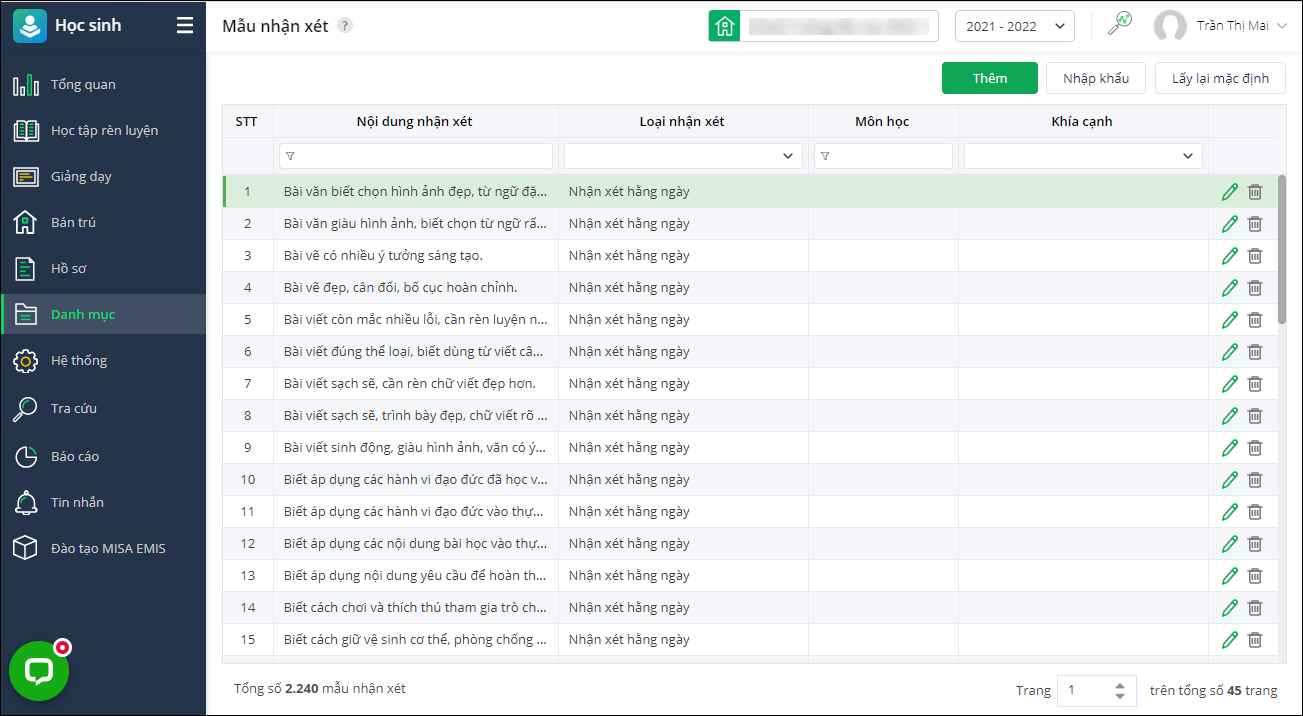Click Loại nhận xét column header
This screenshot has height=716, width=1303.
pyautogui.click(x=683, y=122)
